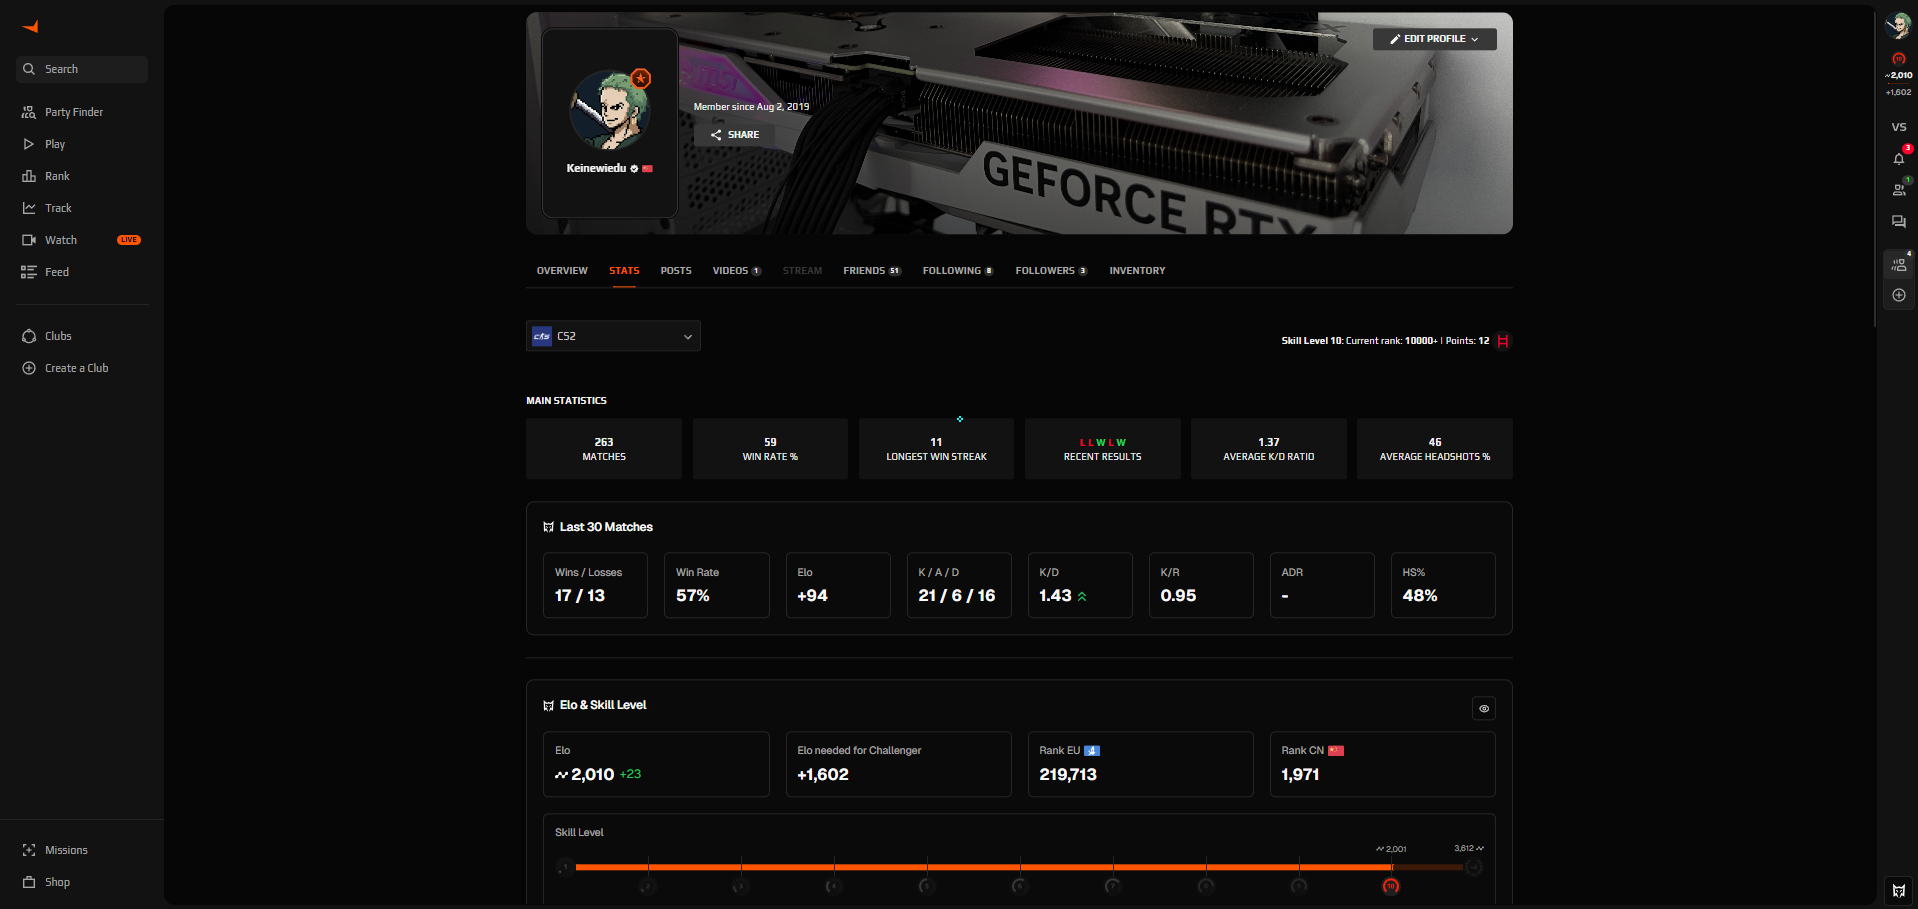1918x909 pixels.
Task: Click the K/D 1.43 card
Action: click(x=1080, y=585)
